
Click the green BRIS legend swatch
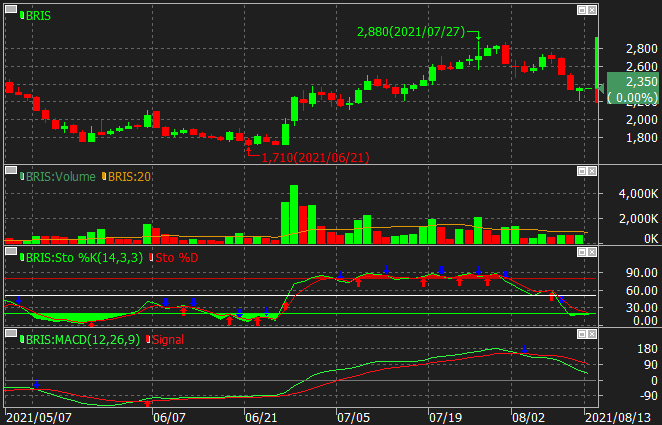[22, 16]
